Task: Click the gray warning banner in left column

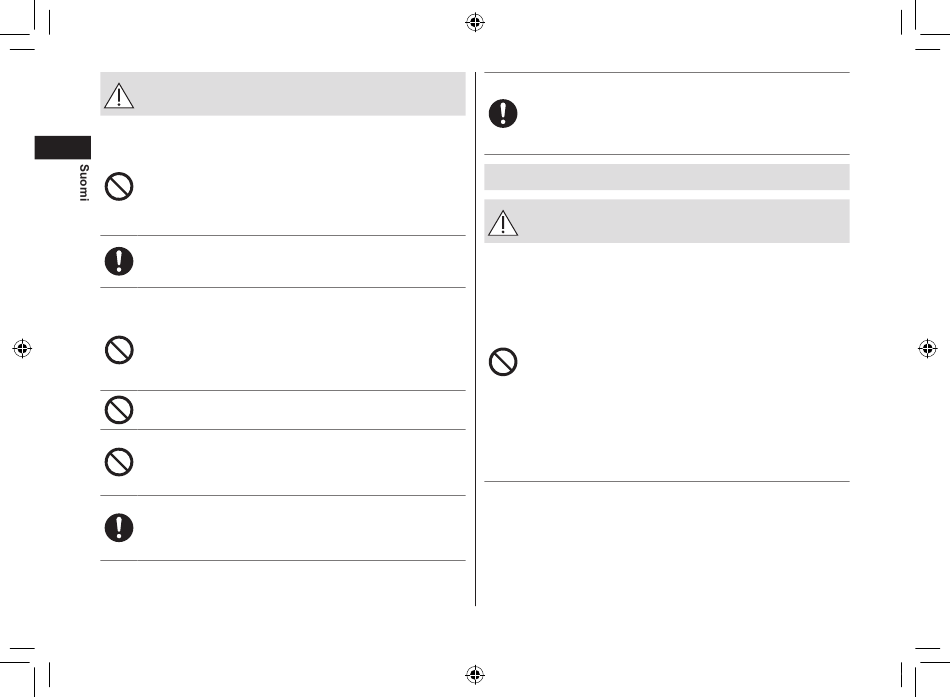Action: (283, 94)
